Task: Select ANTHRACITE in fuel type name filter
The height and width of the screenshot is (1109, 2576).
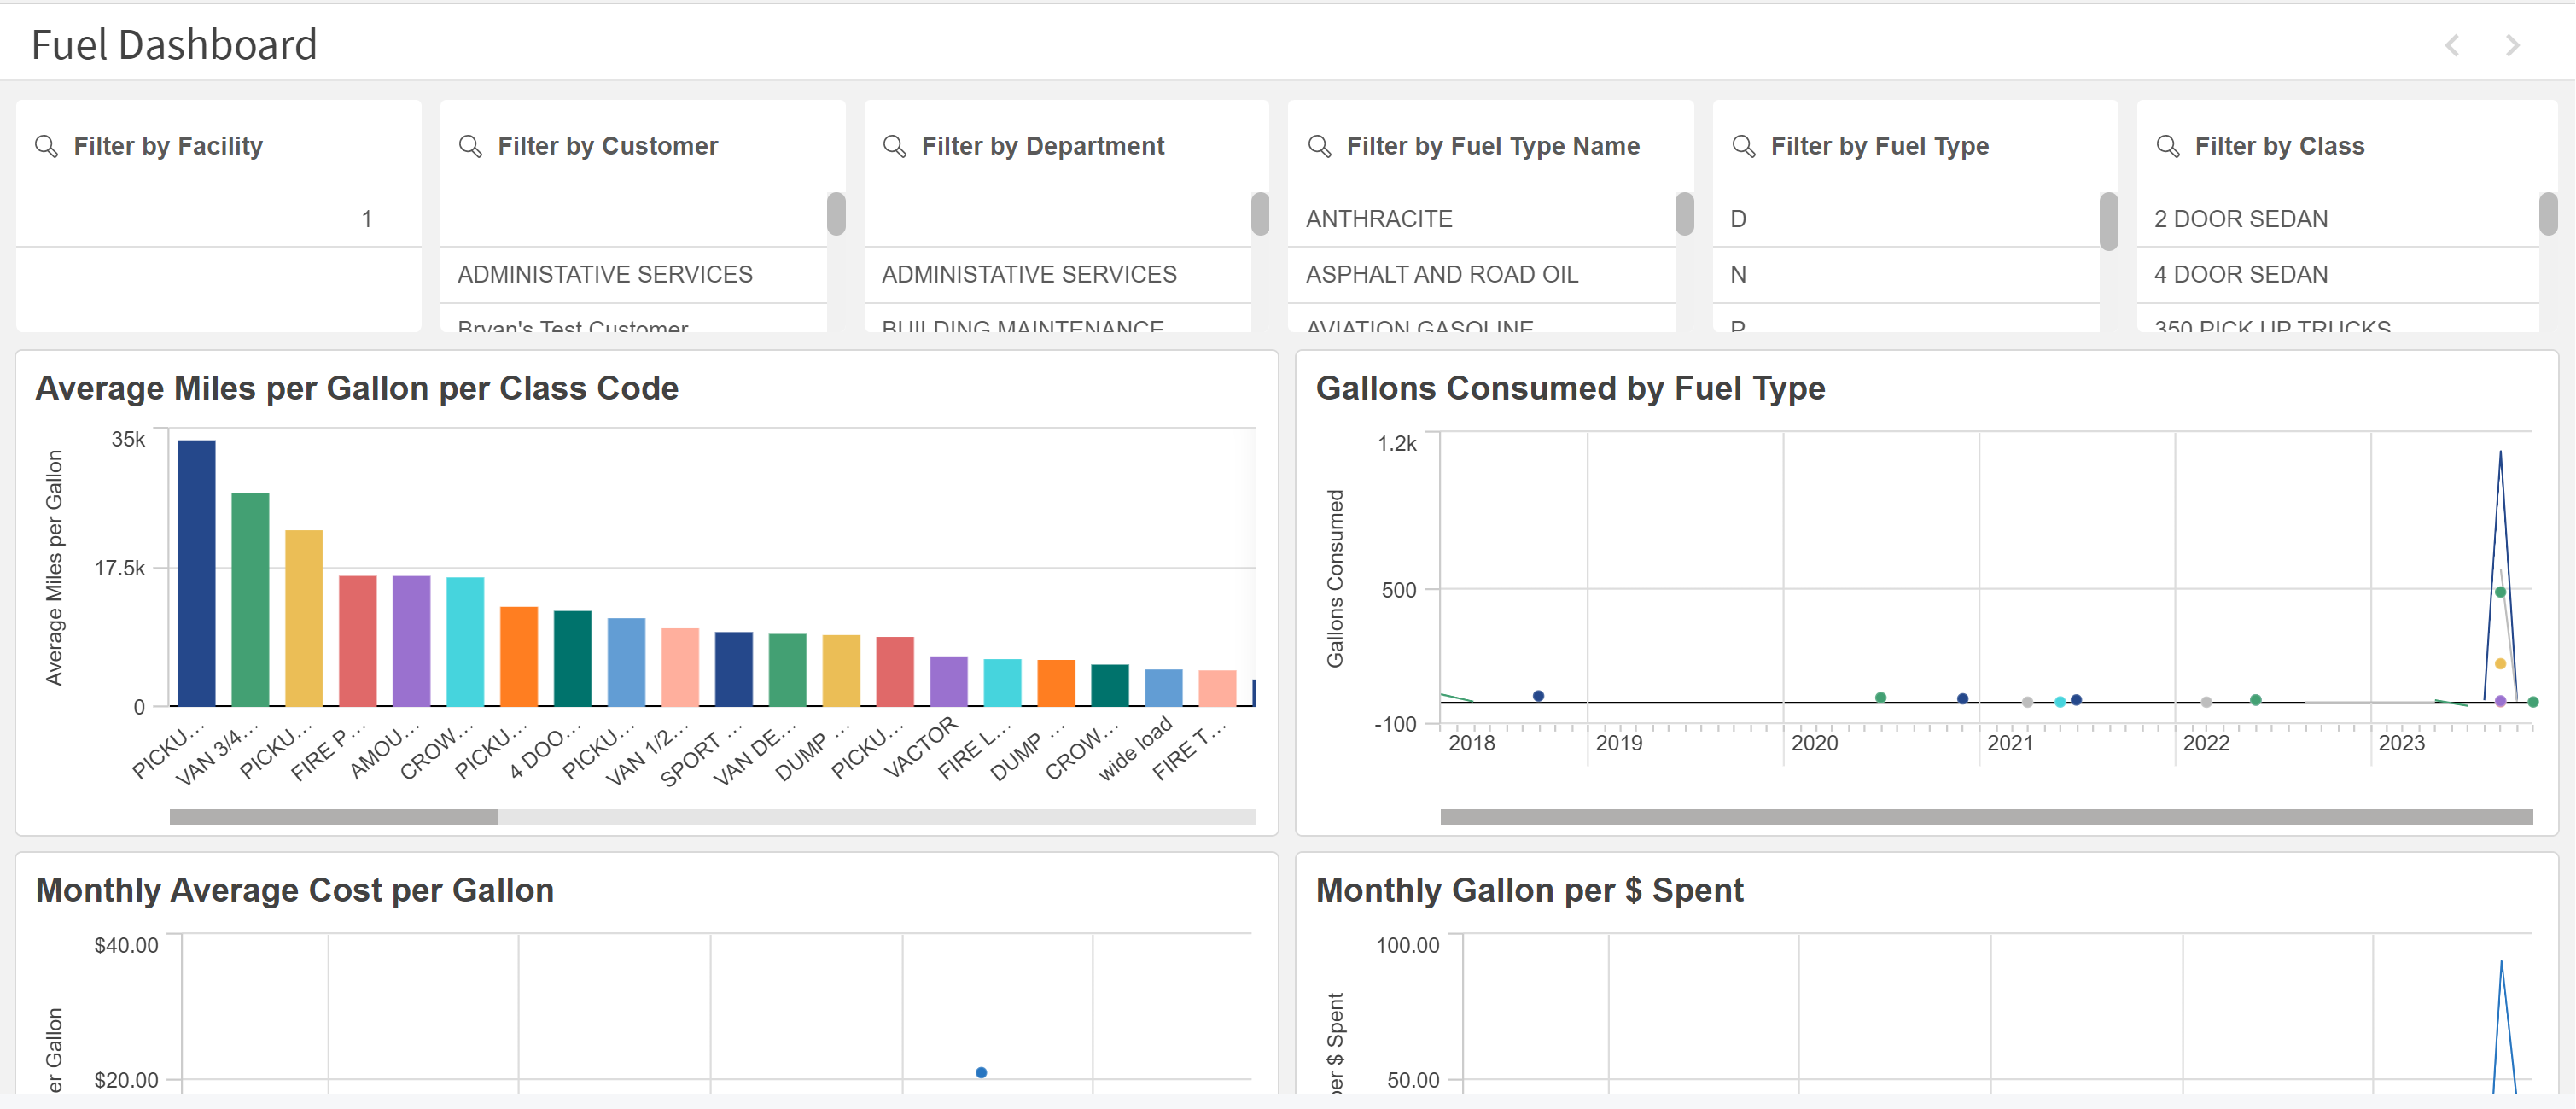Action: pyautogui.click(x=1379, y=219)
